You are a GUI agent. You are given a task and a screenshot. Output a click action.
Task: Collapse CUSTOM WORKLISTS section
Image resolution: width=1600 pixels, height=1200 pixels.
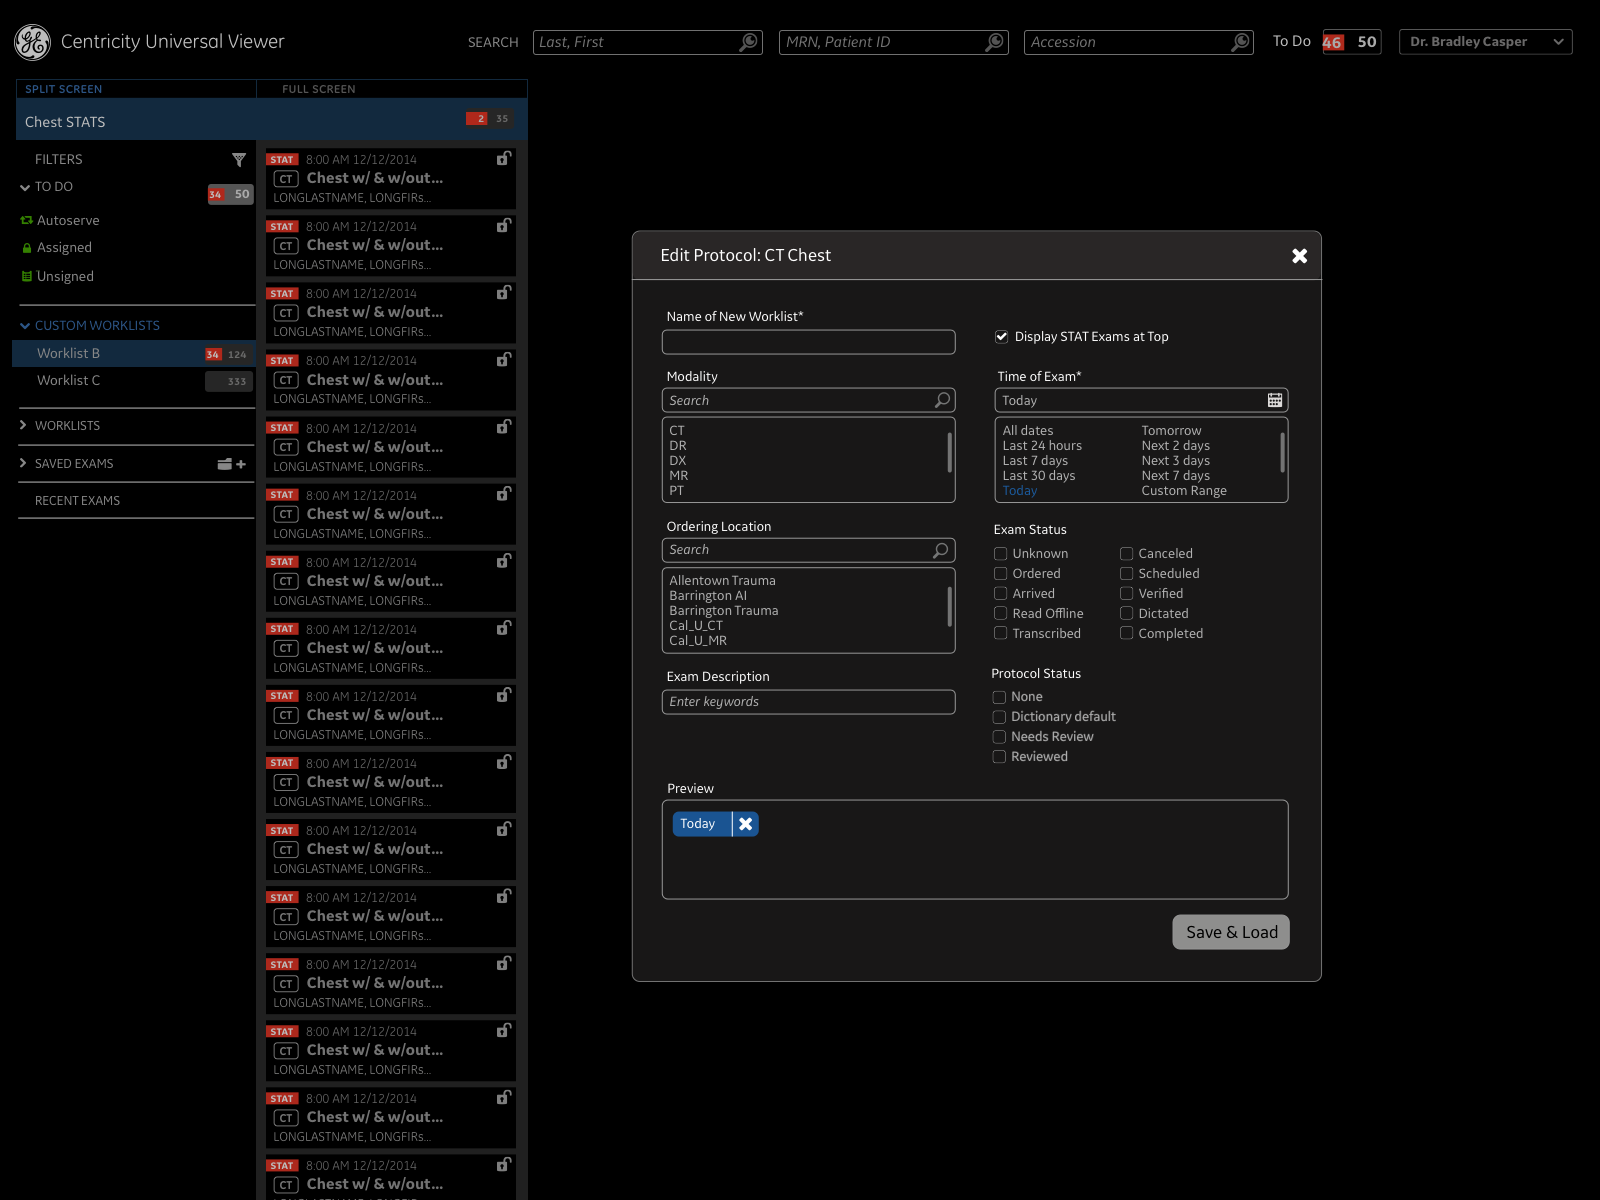coord(25,326)
